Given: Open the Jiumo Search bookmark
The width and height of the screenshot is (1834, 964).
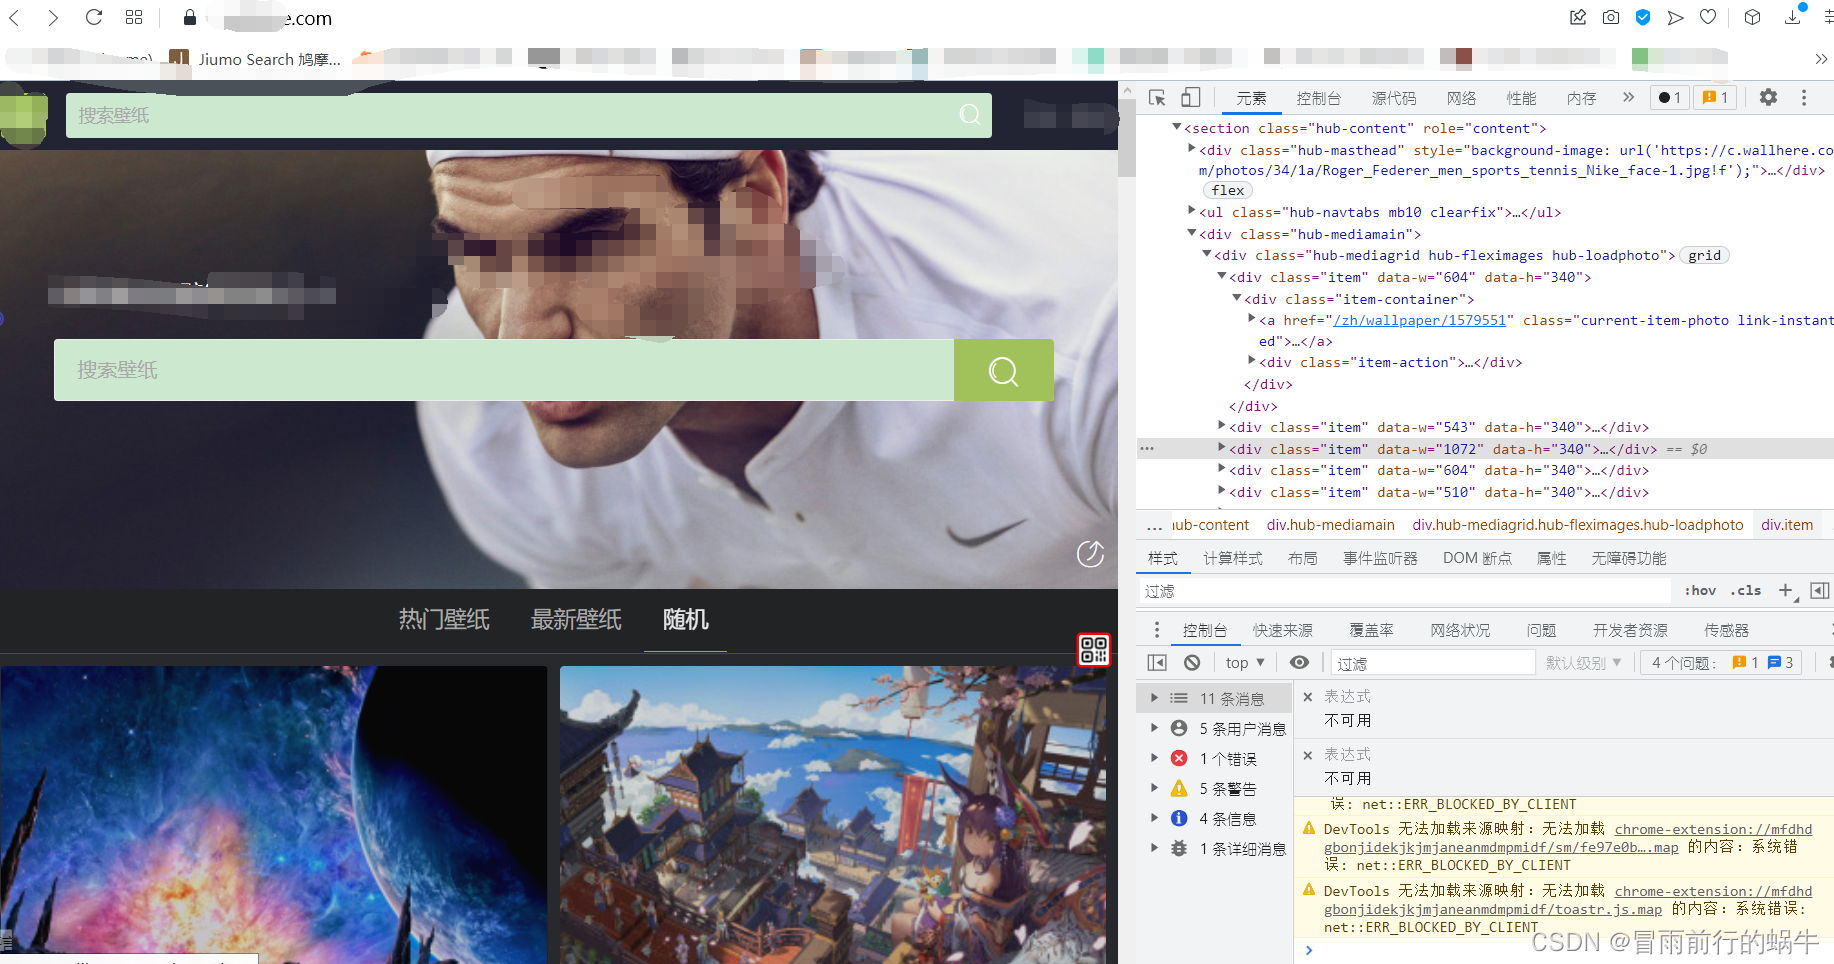Looking at the screenshot, I should point(255,59).
